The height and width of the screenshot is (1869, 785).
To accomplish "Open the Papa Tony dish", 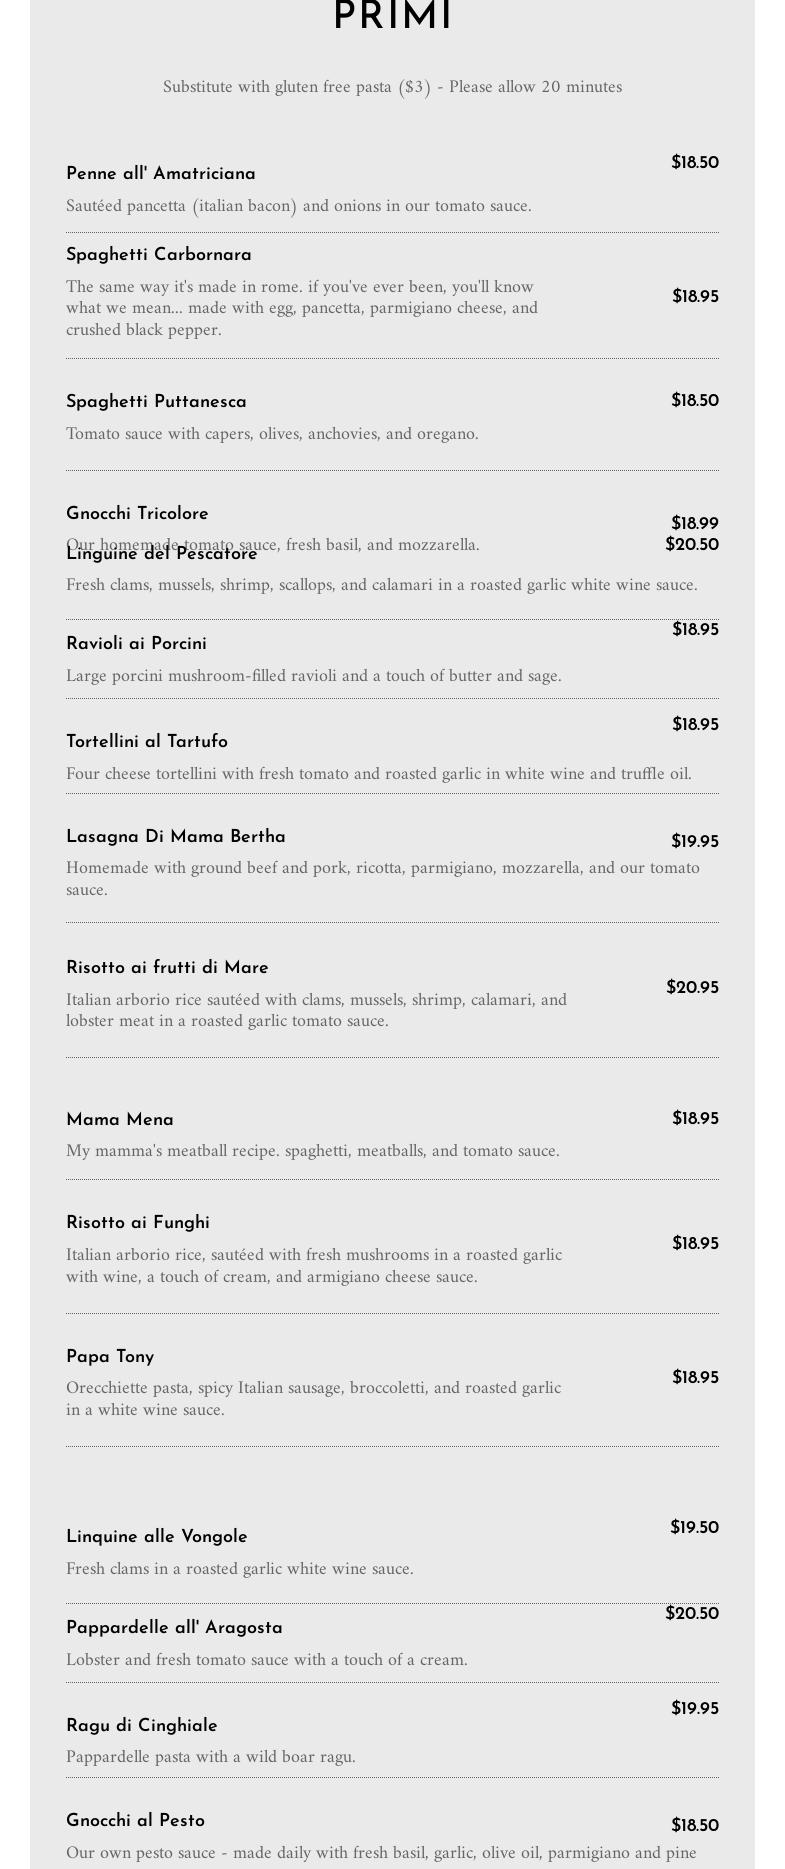I will [x=110, y=1357].
